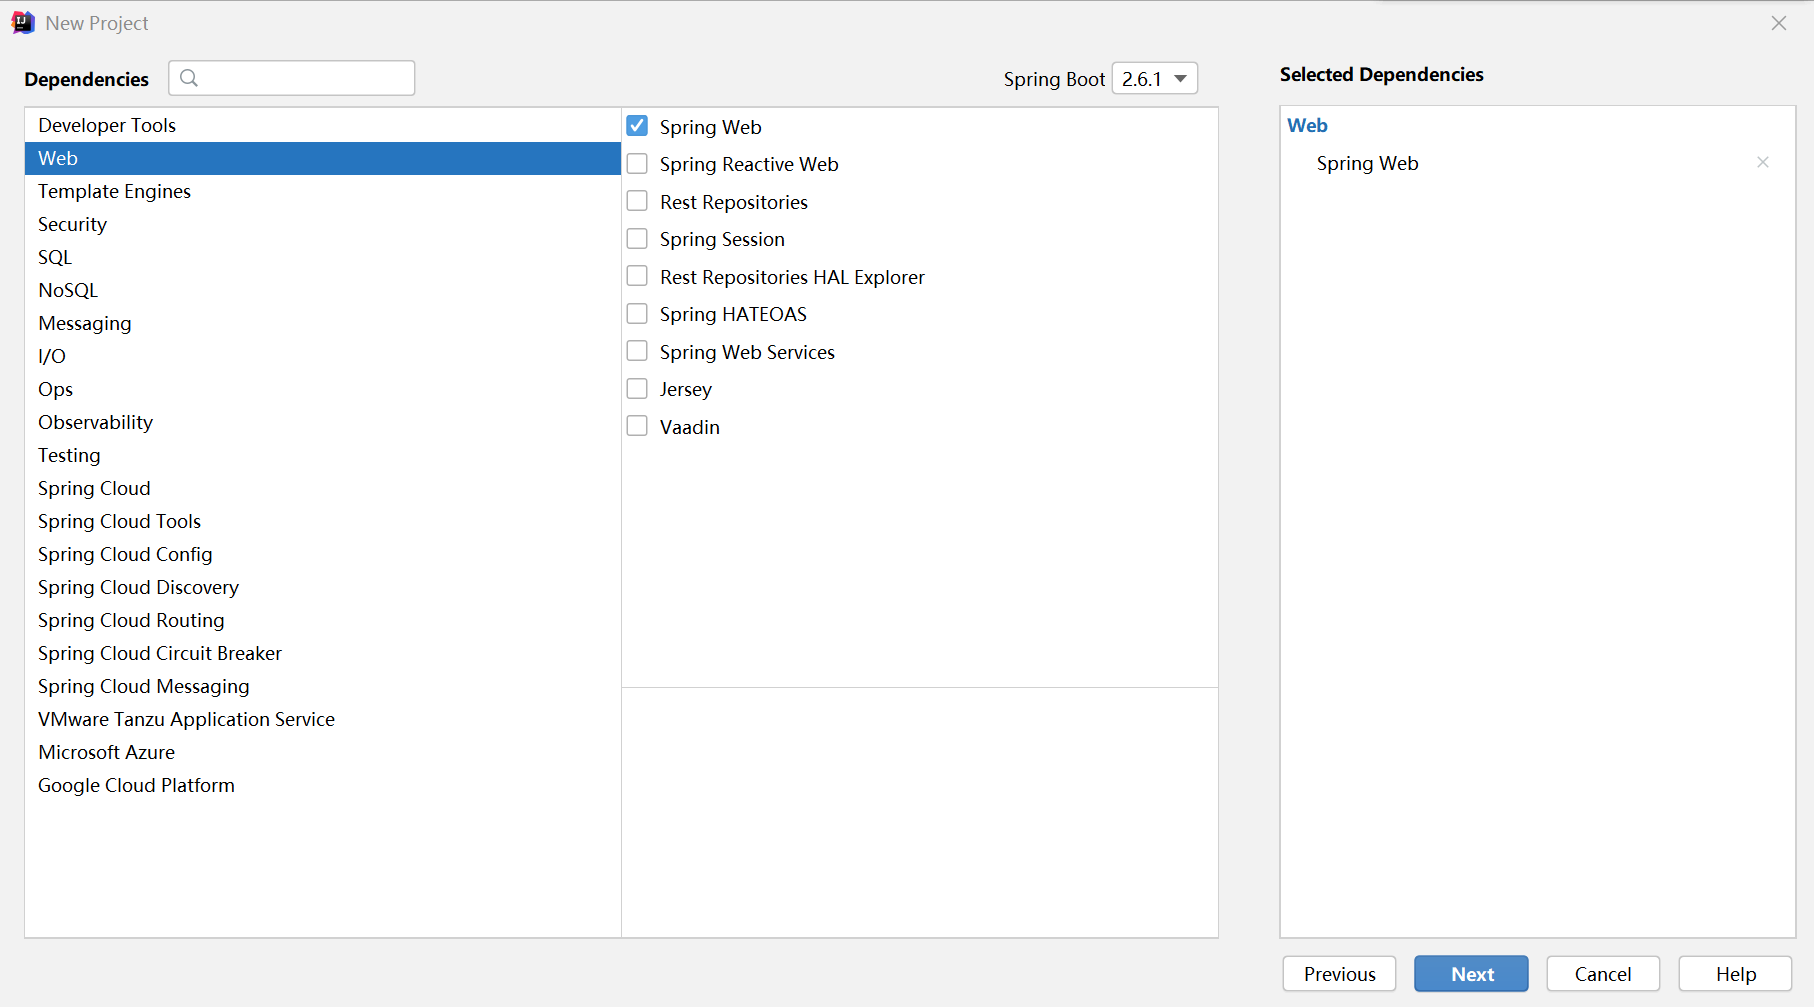
Task: Select the Developer Tools category
Action: (x=322, y=125)
